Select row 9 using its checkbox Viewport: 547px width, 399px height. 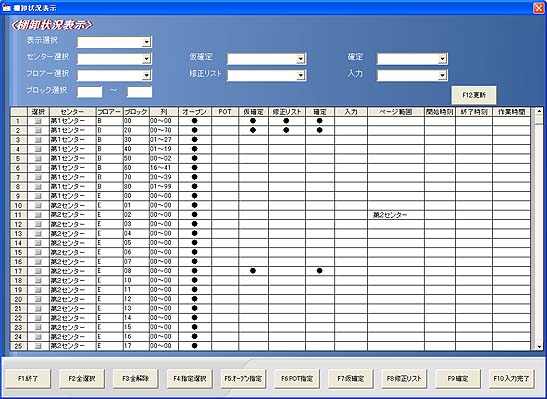click(x=38, y=196)
